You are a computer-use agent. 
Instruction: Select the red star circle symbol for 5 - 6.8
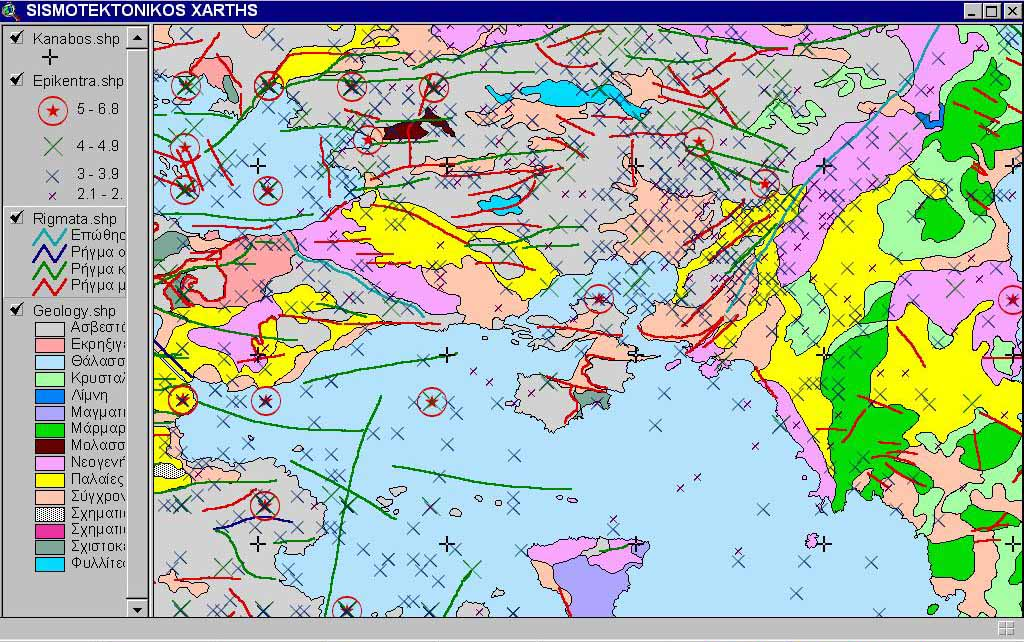52,110
